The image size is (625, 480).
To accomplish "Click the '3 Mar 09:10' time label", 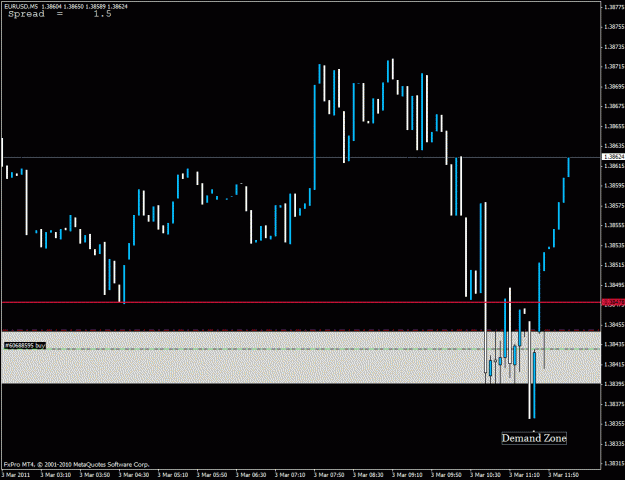I will click(x=407, y=475).
